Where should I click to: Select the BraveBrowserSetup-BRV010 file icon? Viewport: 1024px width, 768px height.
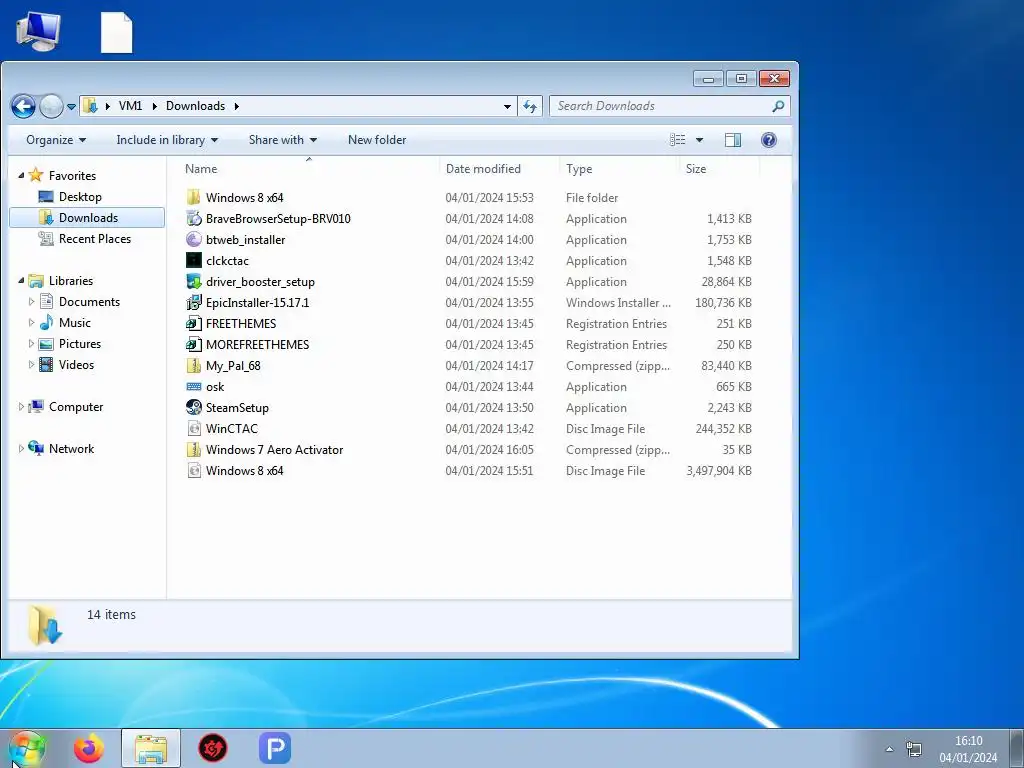[193, 218]
